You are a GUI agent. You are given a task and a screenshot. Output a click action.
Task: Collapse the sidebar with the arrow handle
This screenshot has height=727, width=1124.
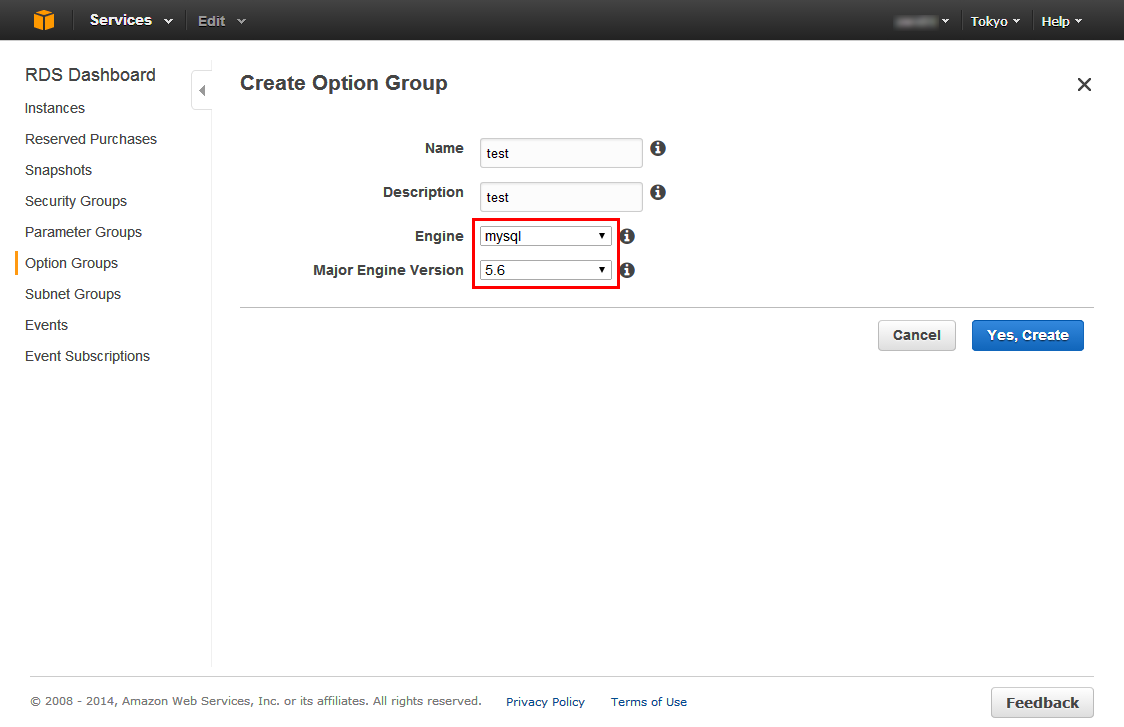tap(202, 90)
